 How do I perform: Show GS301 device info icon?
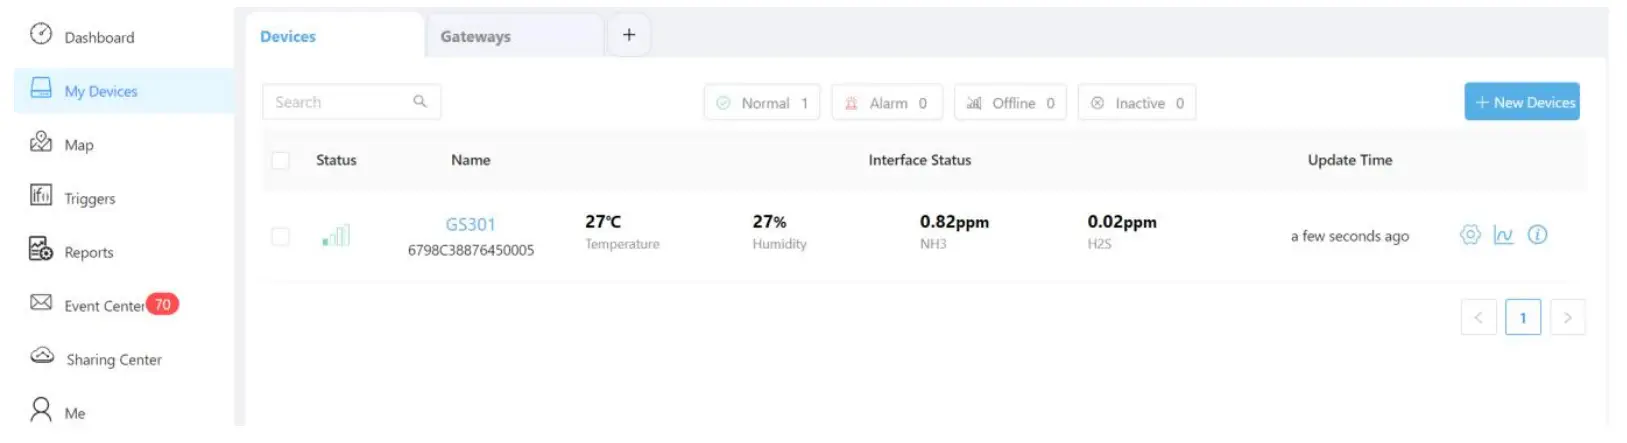(x=1538, y=235)
